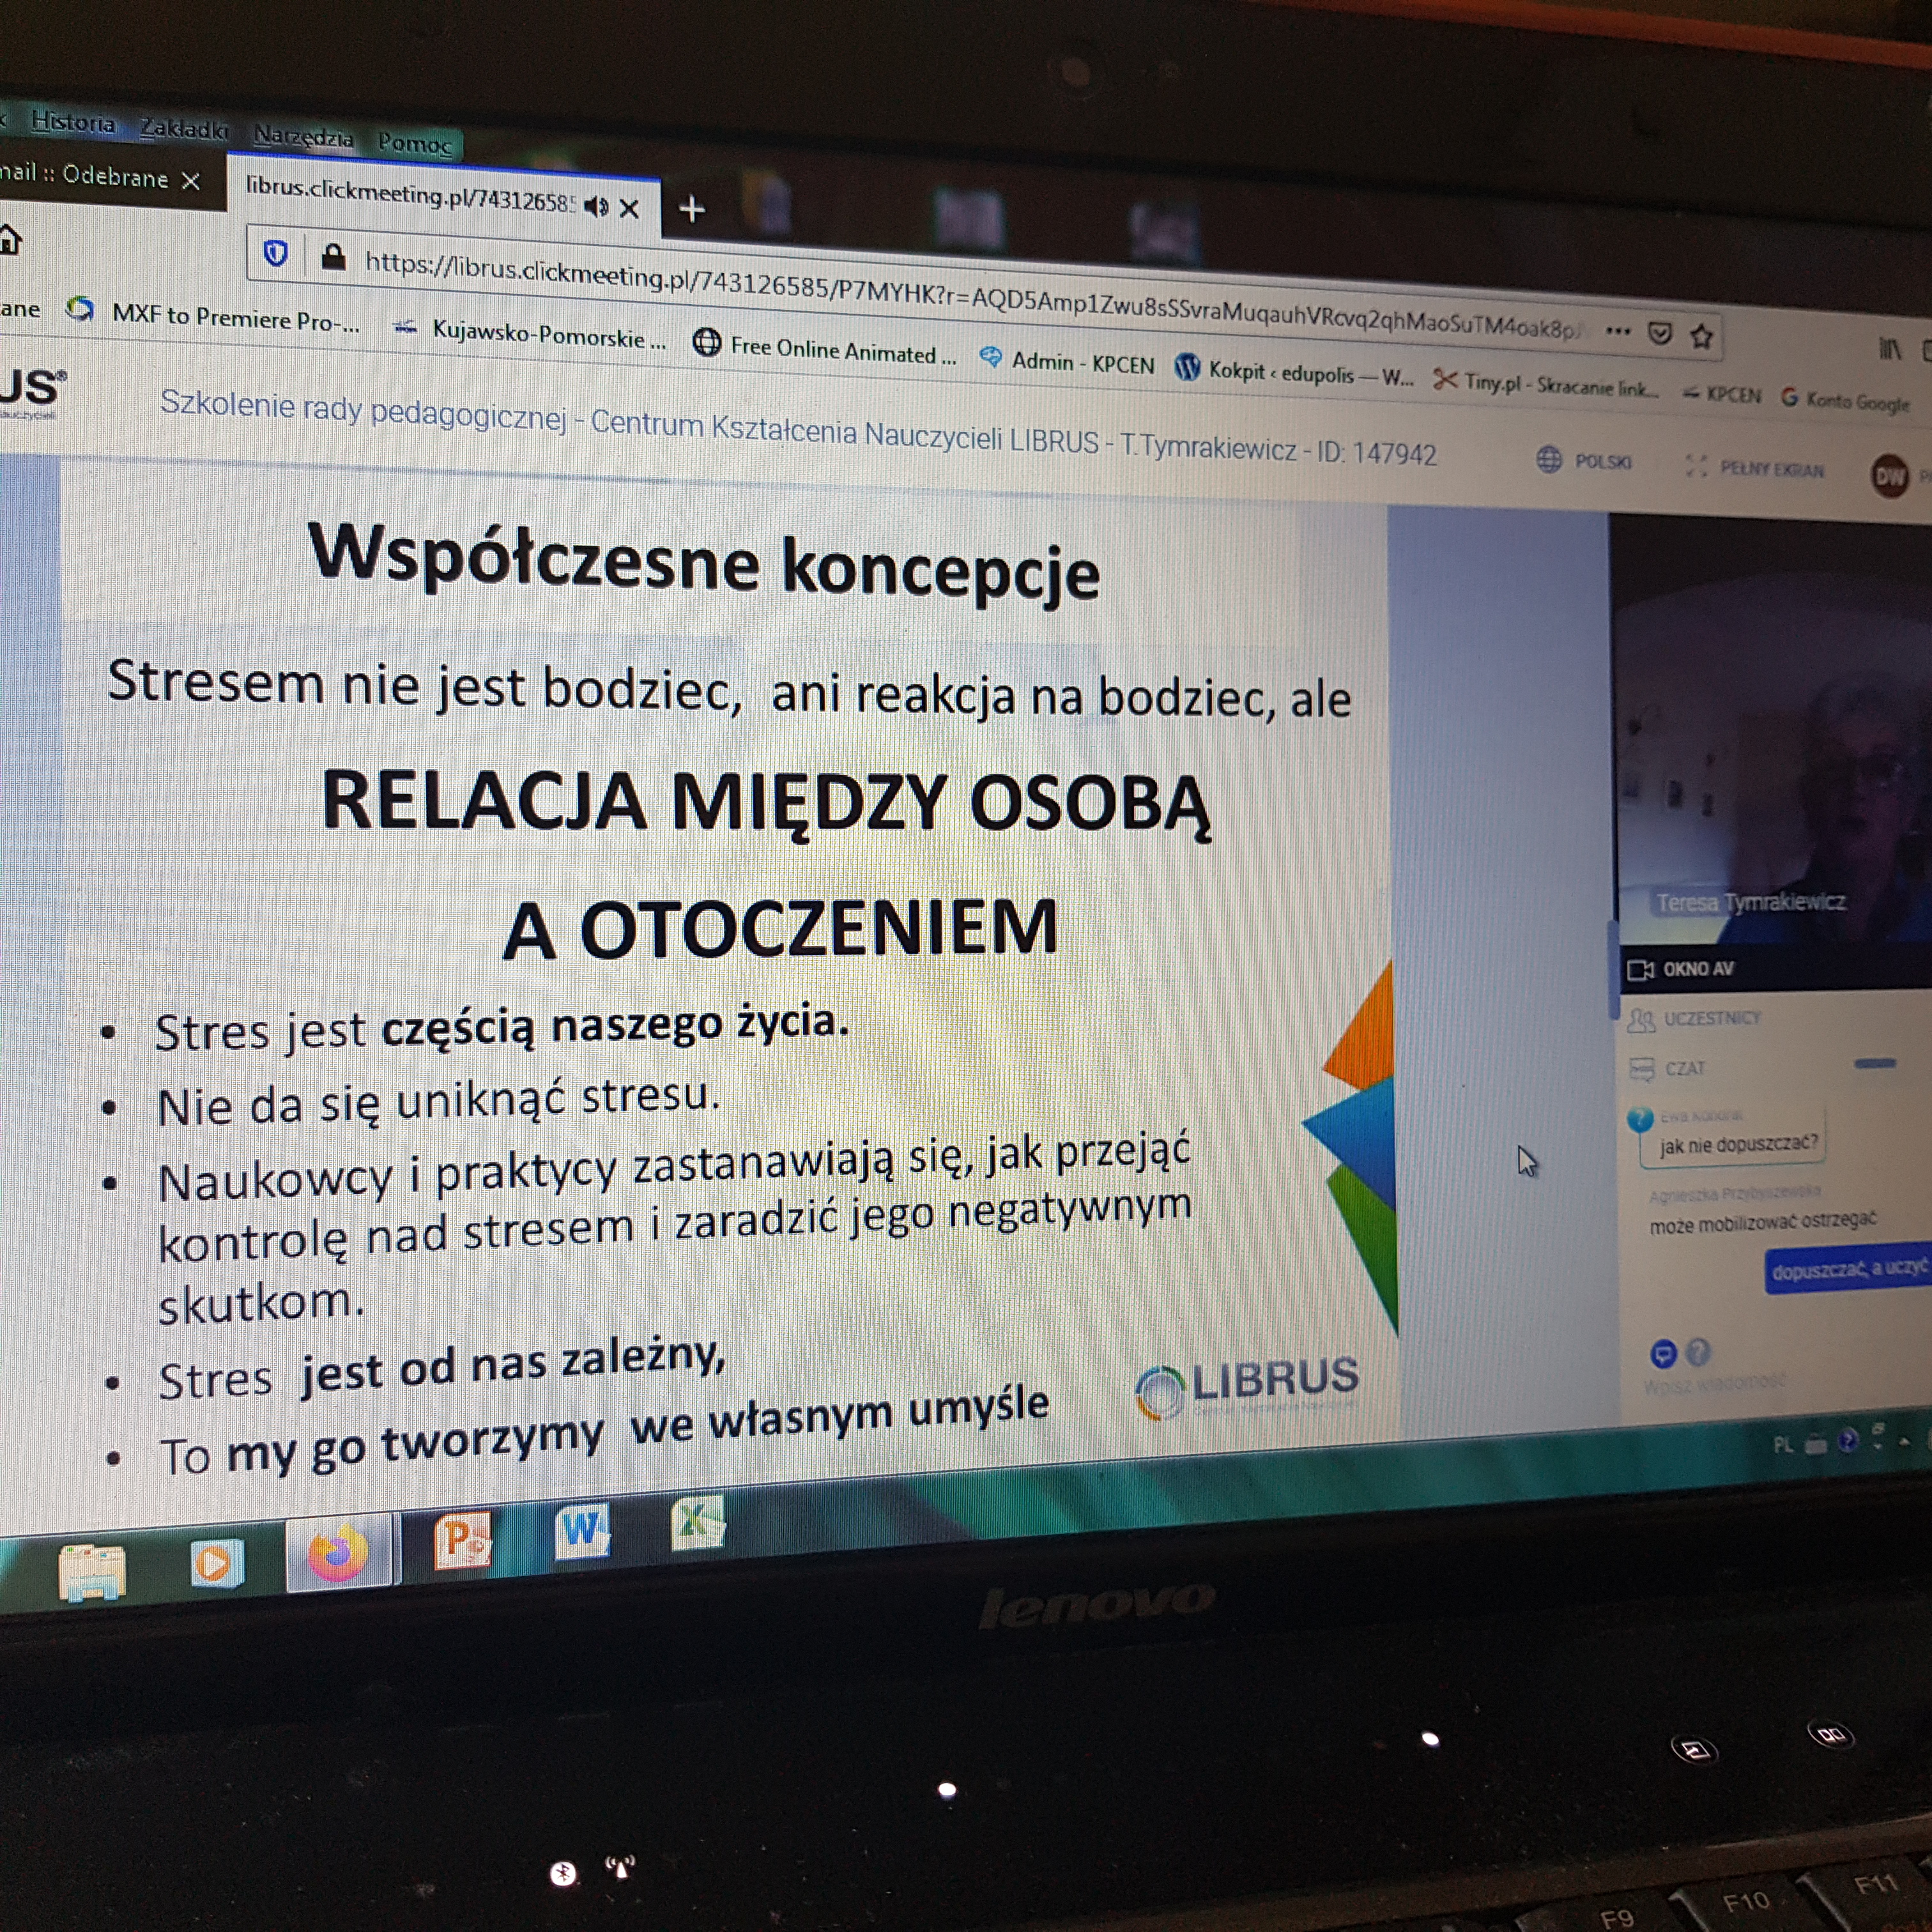Change language via POLSKI selector

coord(1584,461)
